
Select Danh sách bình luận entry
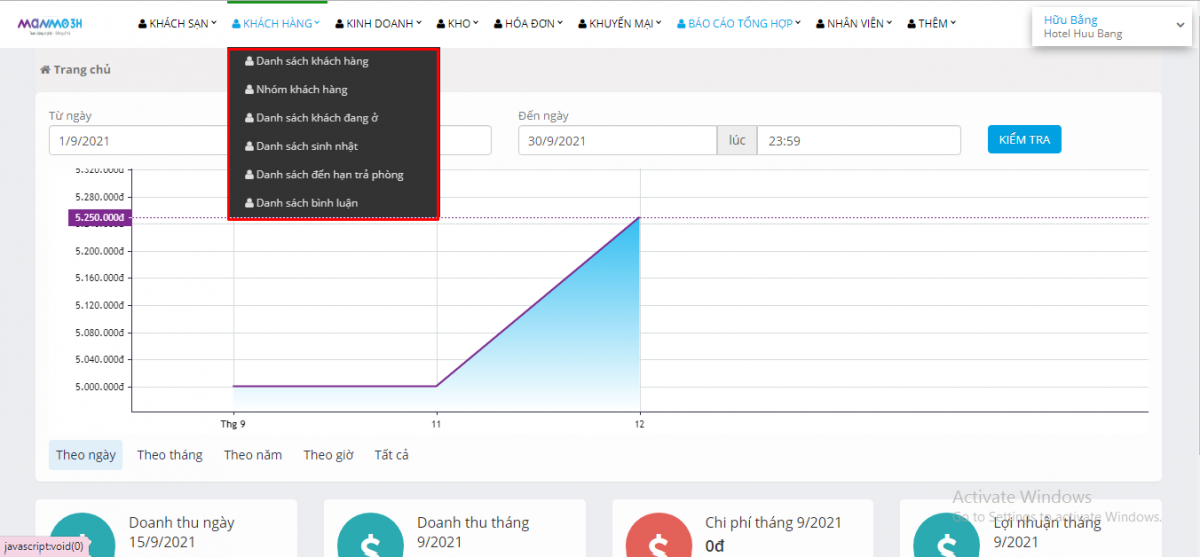(x=306, y=203)
